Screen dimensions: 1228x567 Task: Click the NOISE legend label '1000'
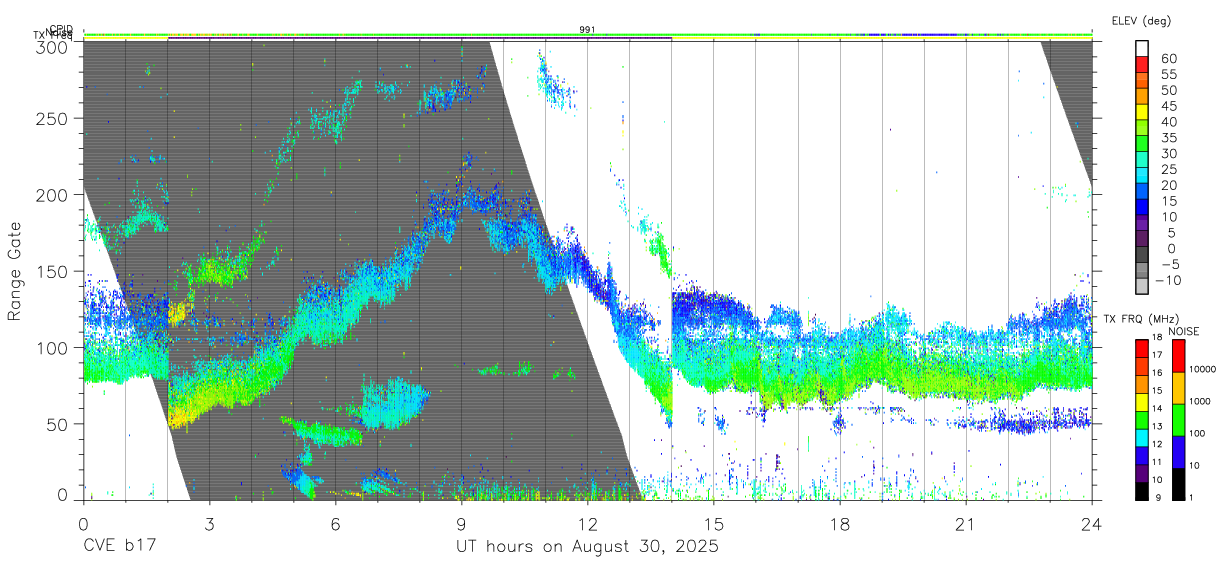point(1201,401)
